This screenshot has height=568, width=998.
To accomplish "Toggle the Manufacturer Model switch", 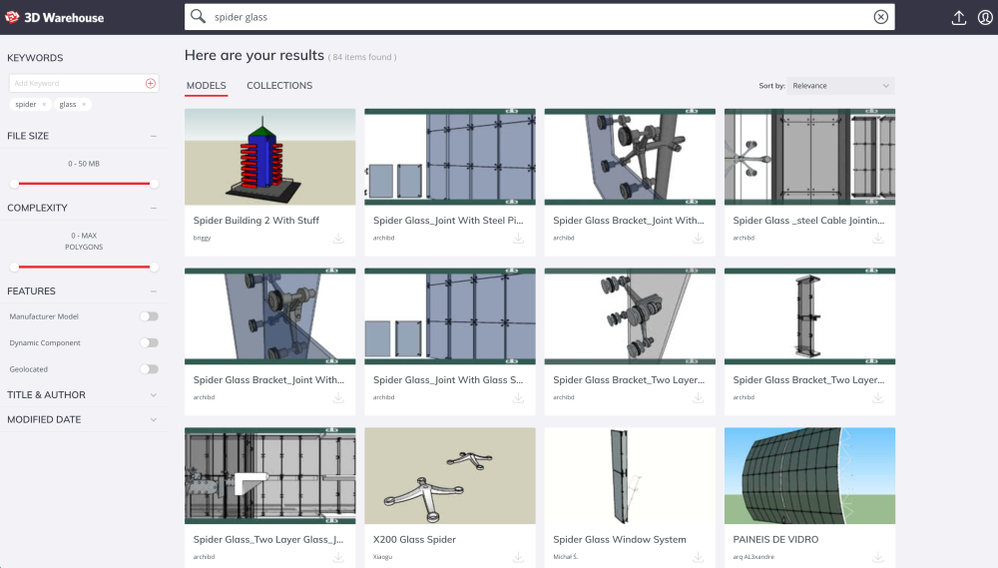I will pos(149,316).
